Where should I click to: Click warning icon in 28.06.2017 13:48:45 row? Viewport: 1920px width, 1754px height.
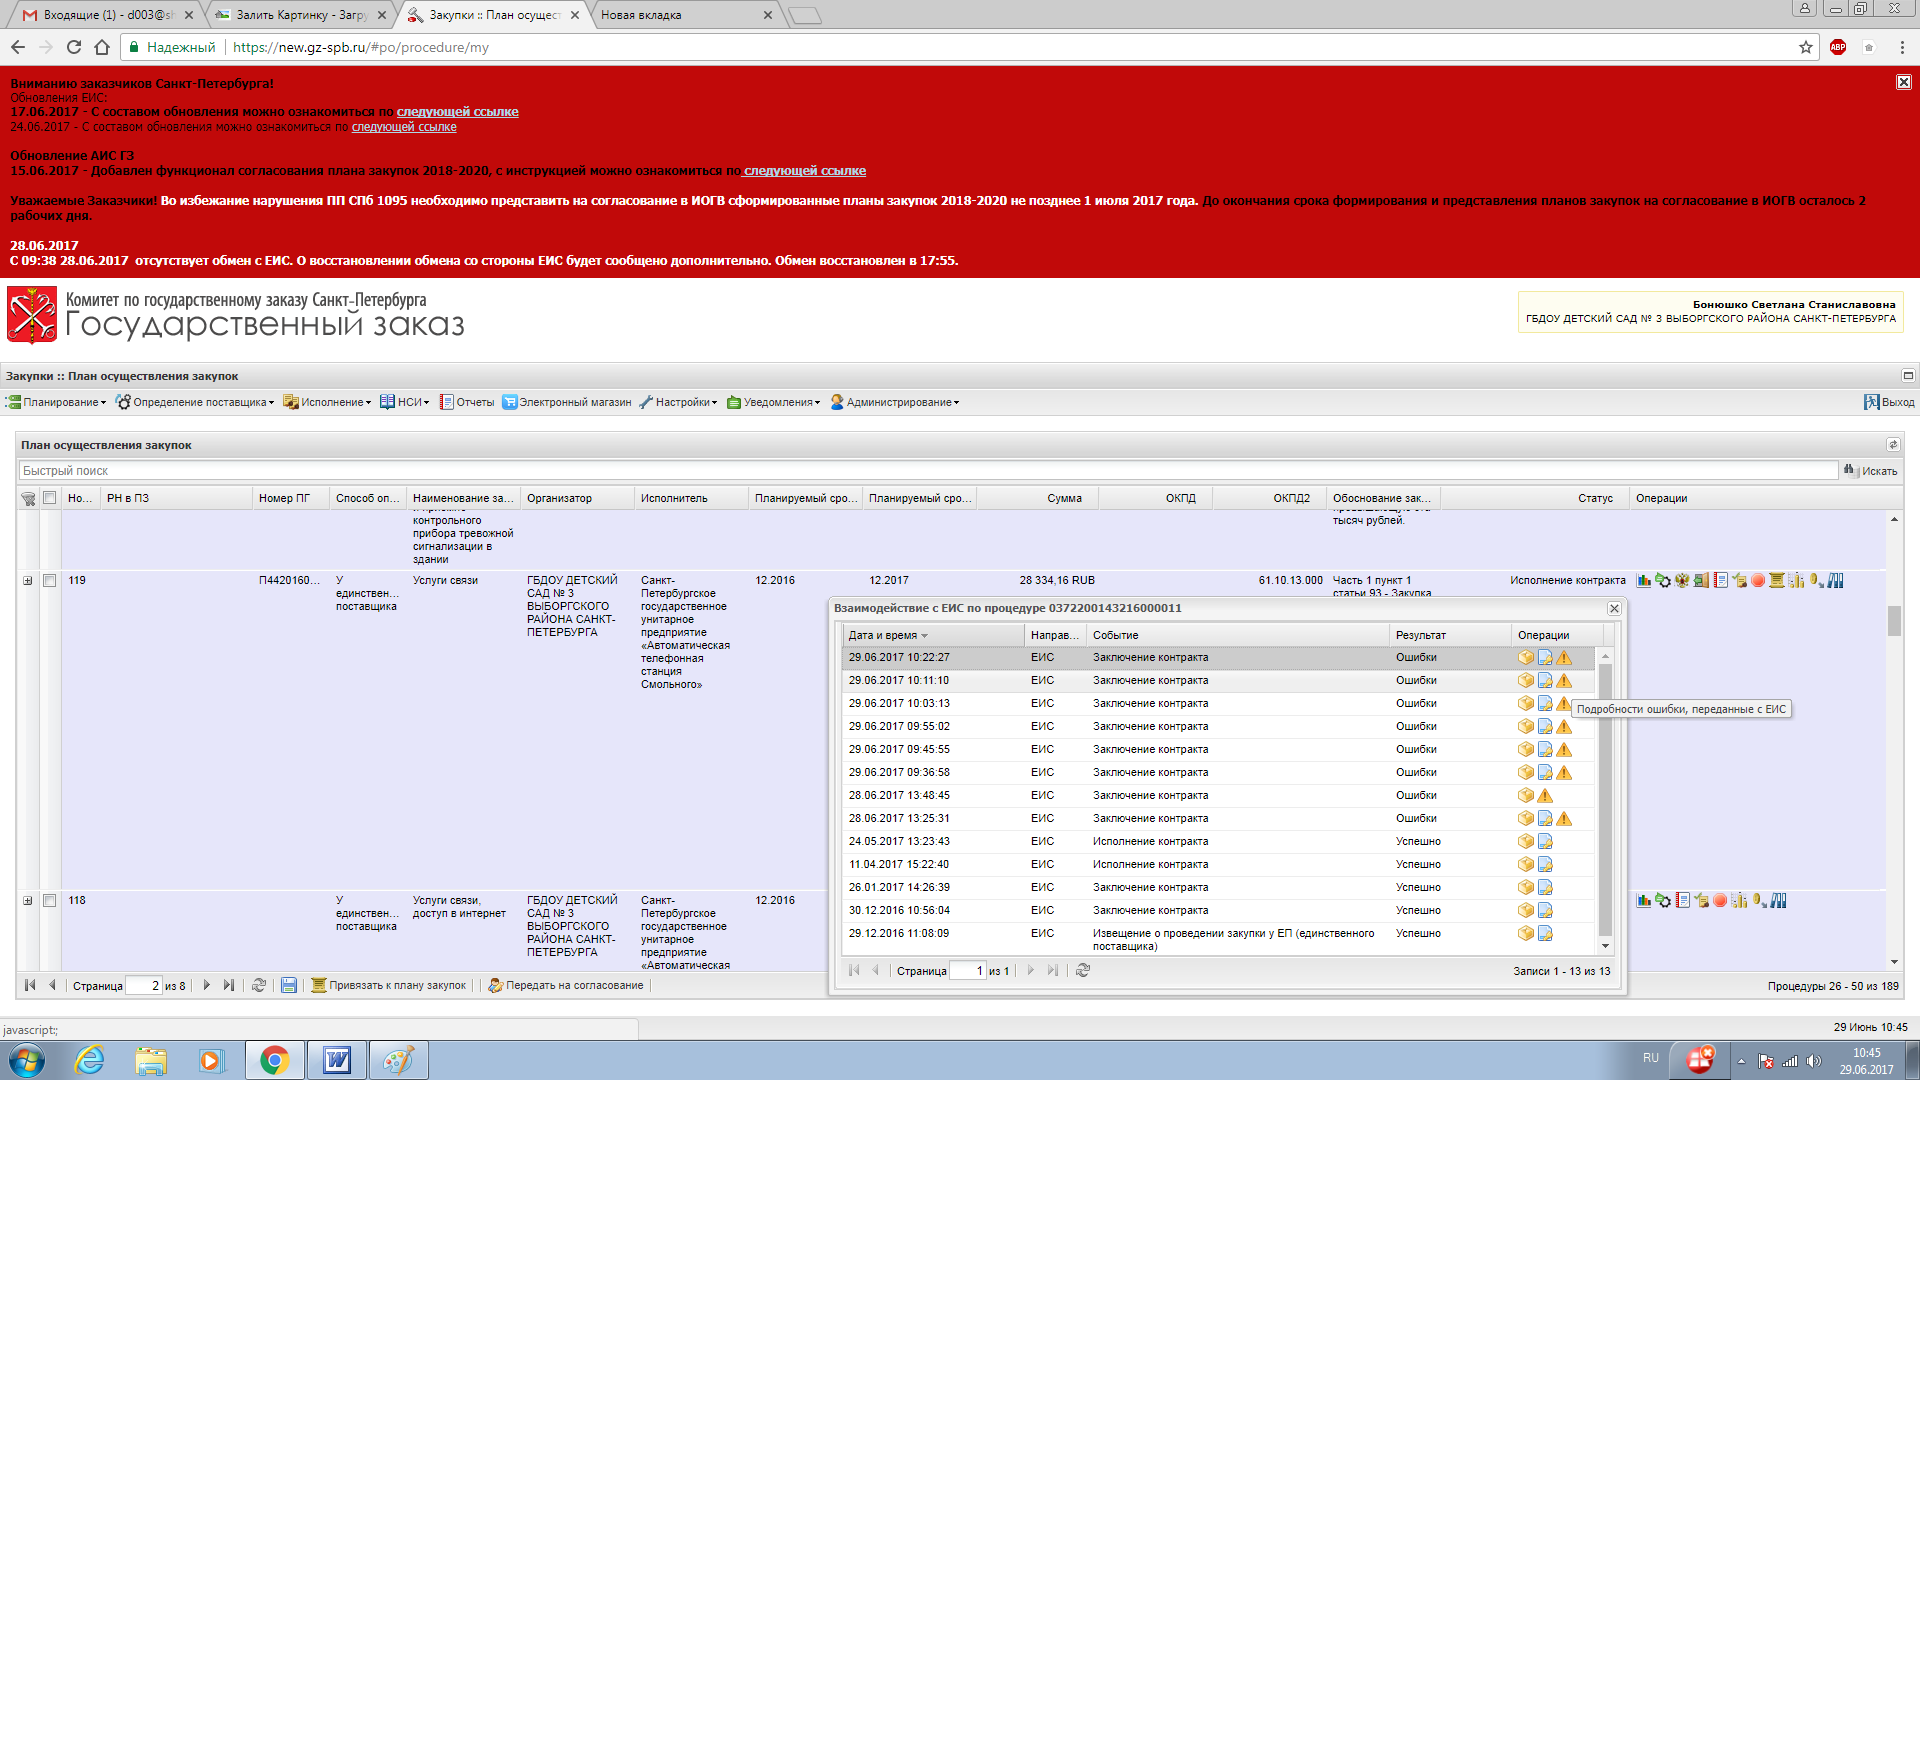(1545, 796)
